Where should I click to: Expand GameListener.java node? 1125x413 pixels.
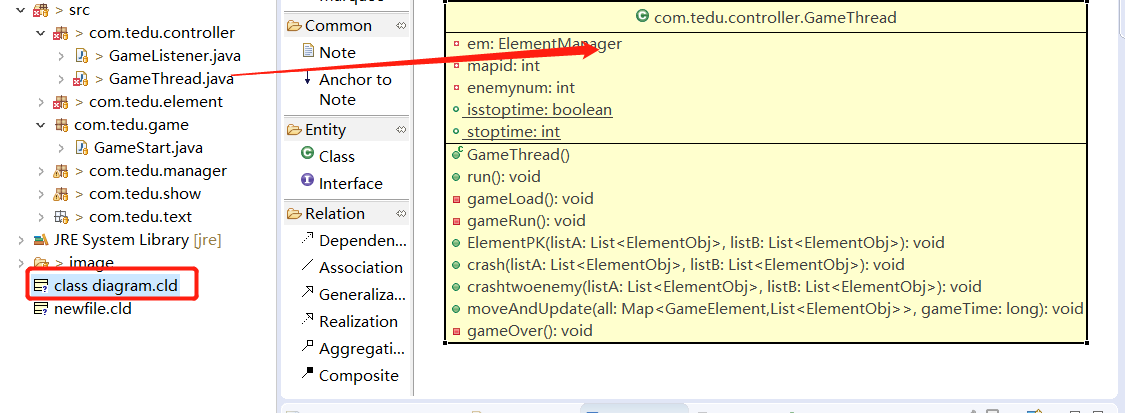[x=62, y=56]
